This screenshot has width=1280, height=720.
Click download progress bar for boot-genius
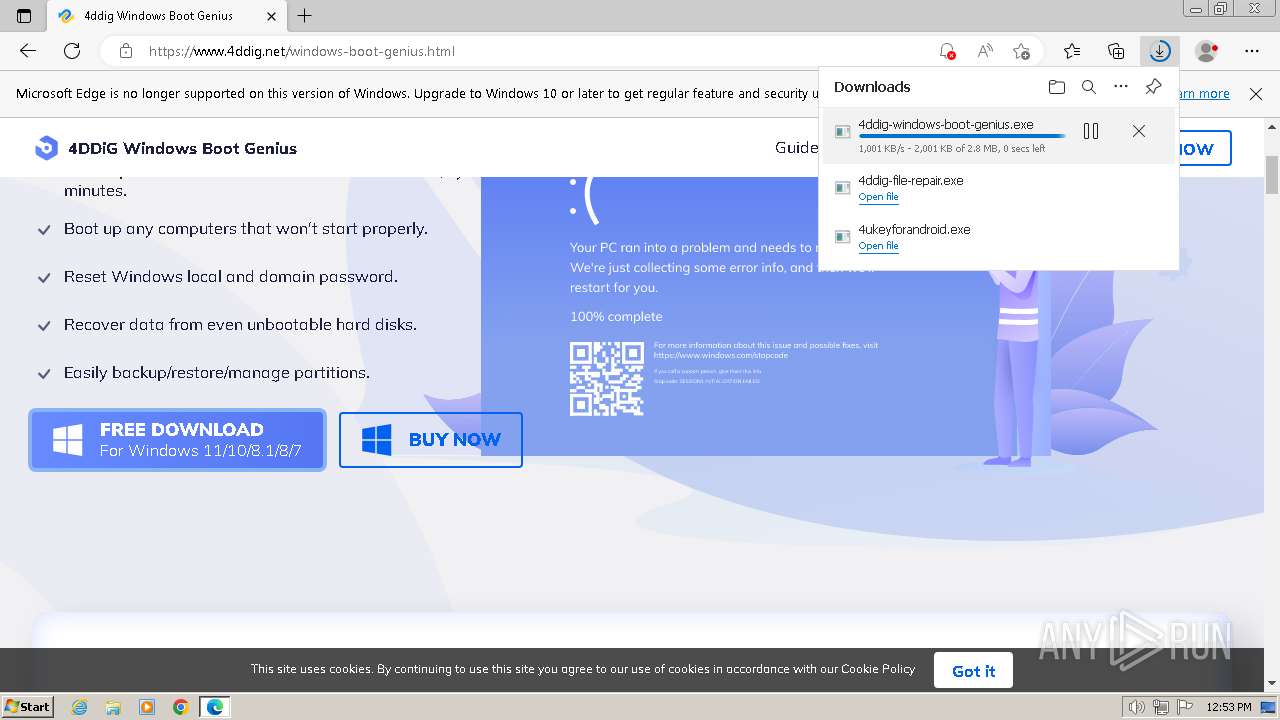[x=962, y=136]
